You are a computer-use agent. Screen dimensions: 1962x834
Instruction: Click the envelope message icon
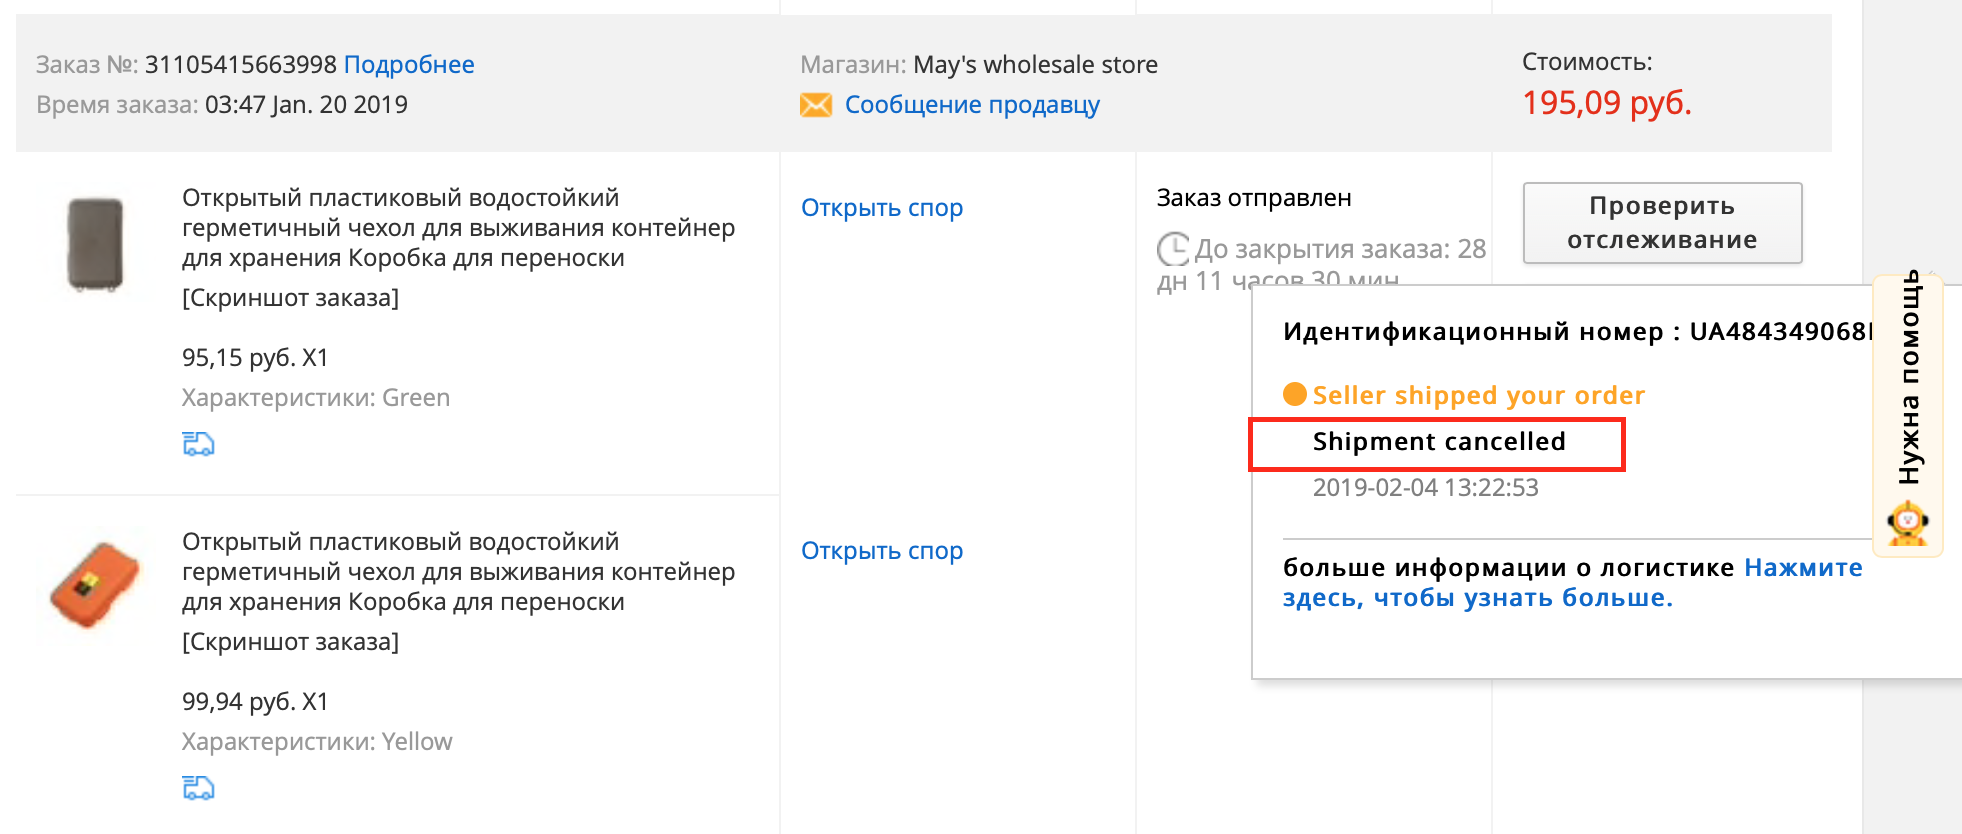[816, 105]
